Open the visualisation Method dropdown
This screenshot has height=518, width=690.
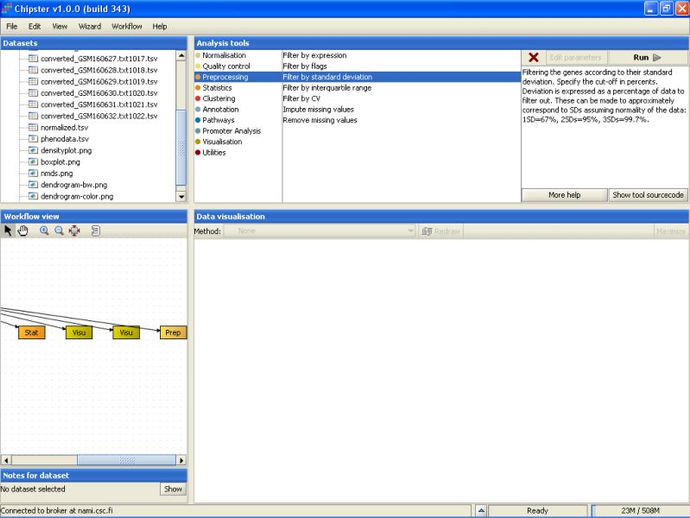click(319, 231)
